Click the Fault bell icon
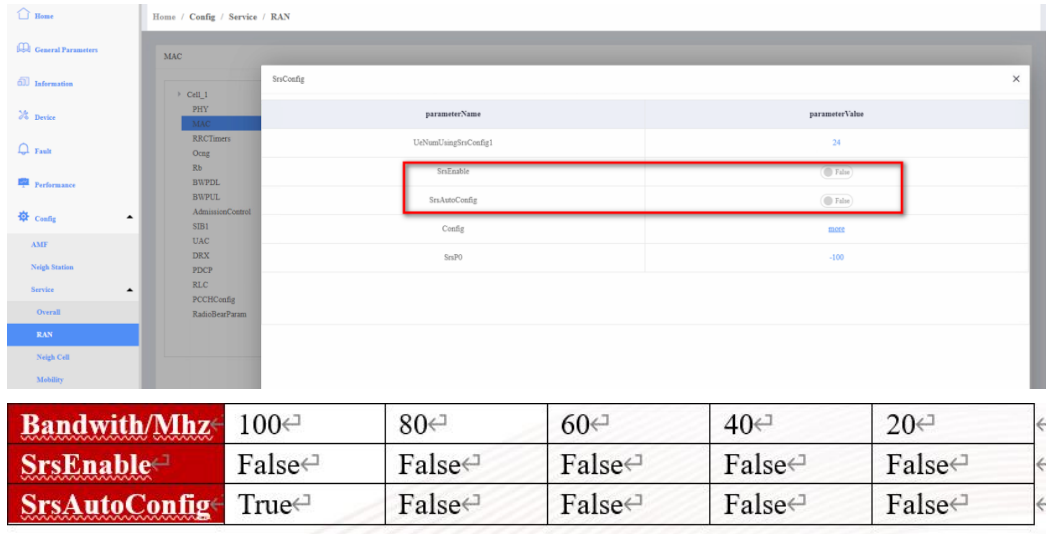Viewport: 1064px width, 541px height. pos(22,150)
